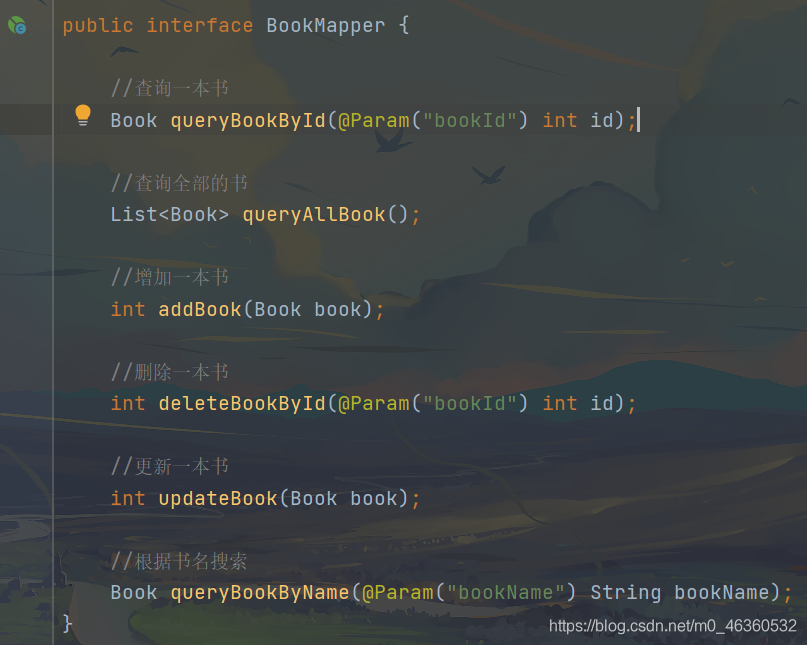Click the String type in queryBookByName

pyautogui.click(x=626, y=592)
